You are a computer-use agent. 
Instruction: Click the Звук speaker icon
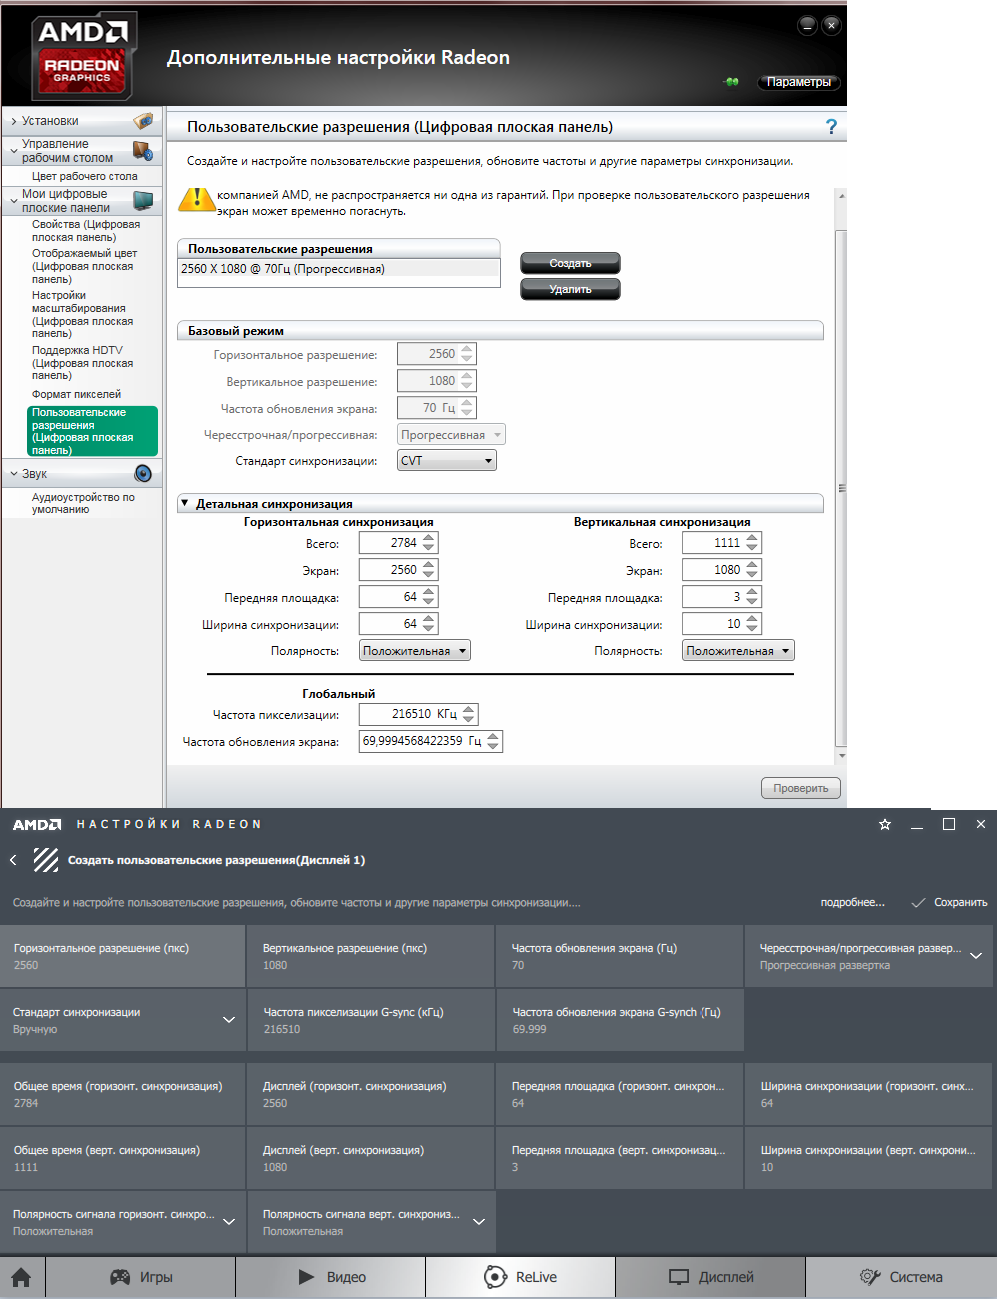tap(143, 473)
